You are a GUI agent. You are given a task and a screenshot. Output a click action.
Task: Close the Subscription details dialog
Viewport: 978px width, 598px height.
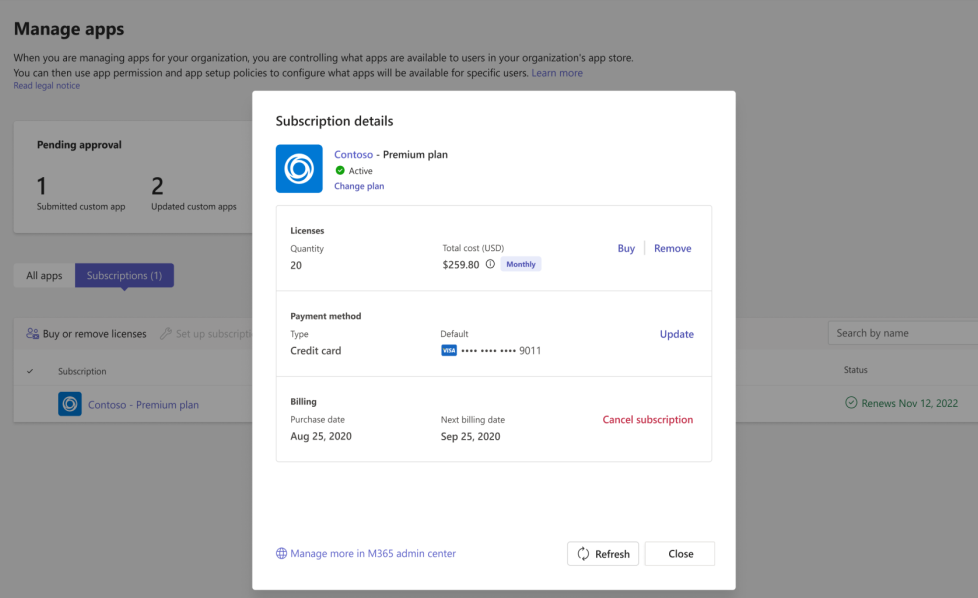680,554
